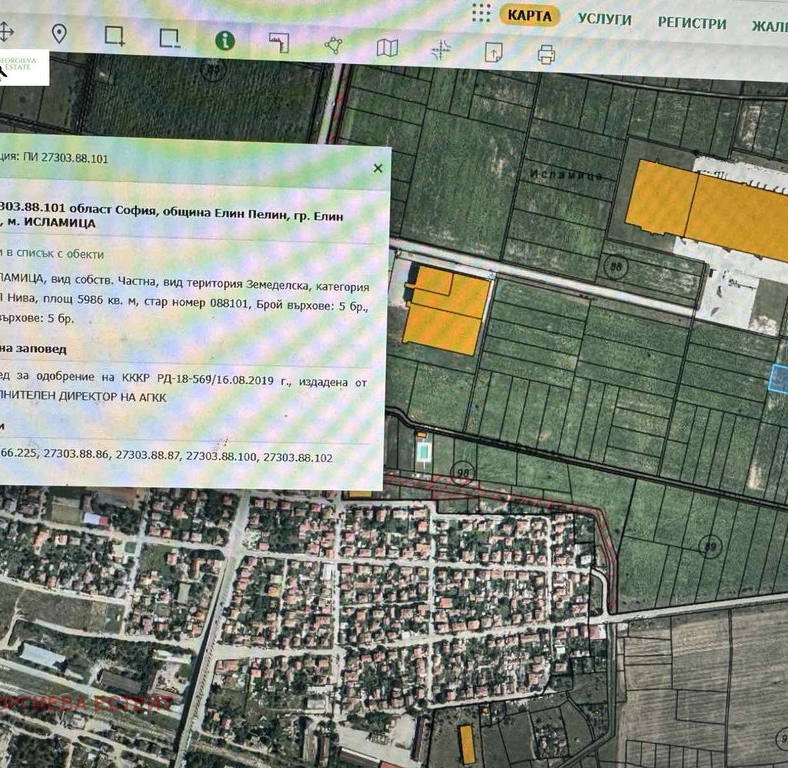Click the 'в списък с обекти' link

53,253
